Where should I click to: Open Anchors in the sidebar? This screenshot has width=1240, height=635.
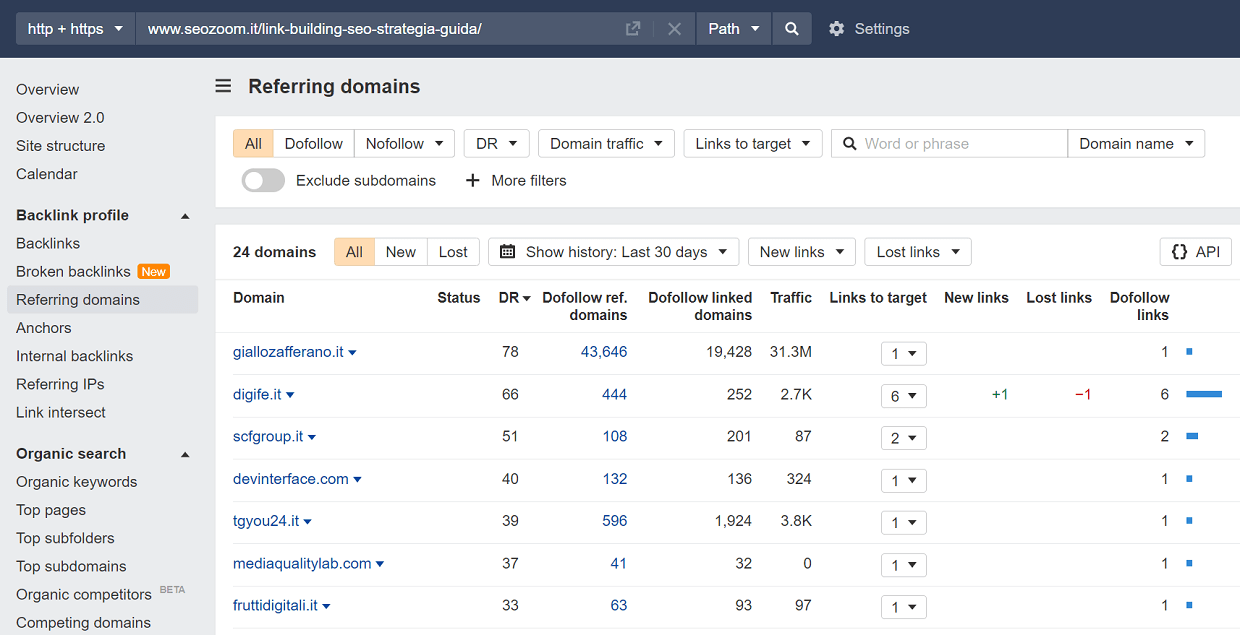44,328
